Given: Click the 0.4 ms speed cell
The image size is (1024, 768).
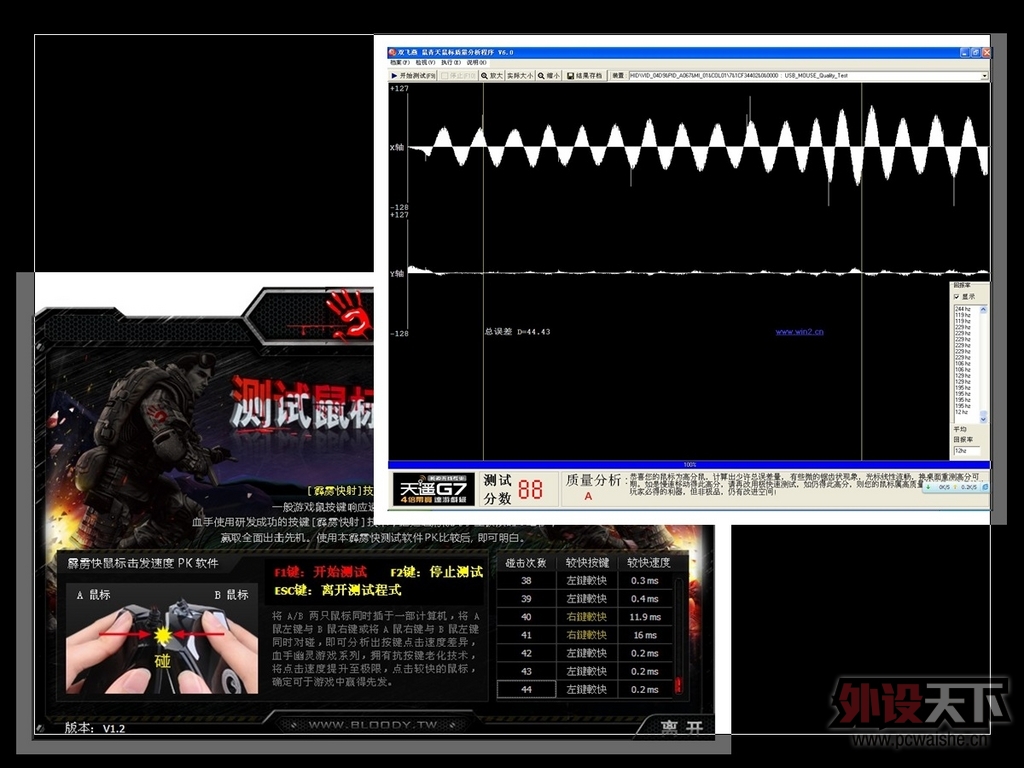Looking at the screenshot, I should click(645, 599).
